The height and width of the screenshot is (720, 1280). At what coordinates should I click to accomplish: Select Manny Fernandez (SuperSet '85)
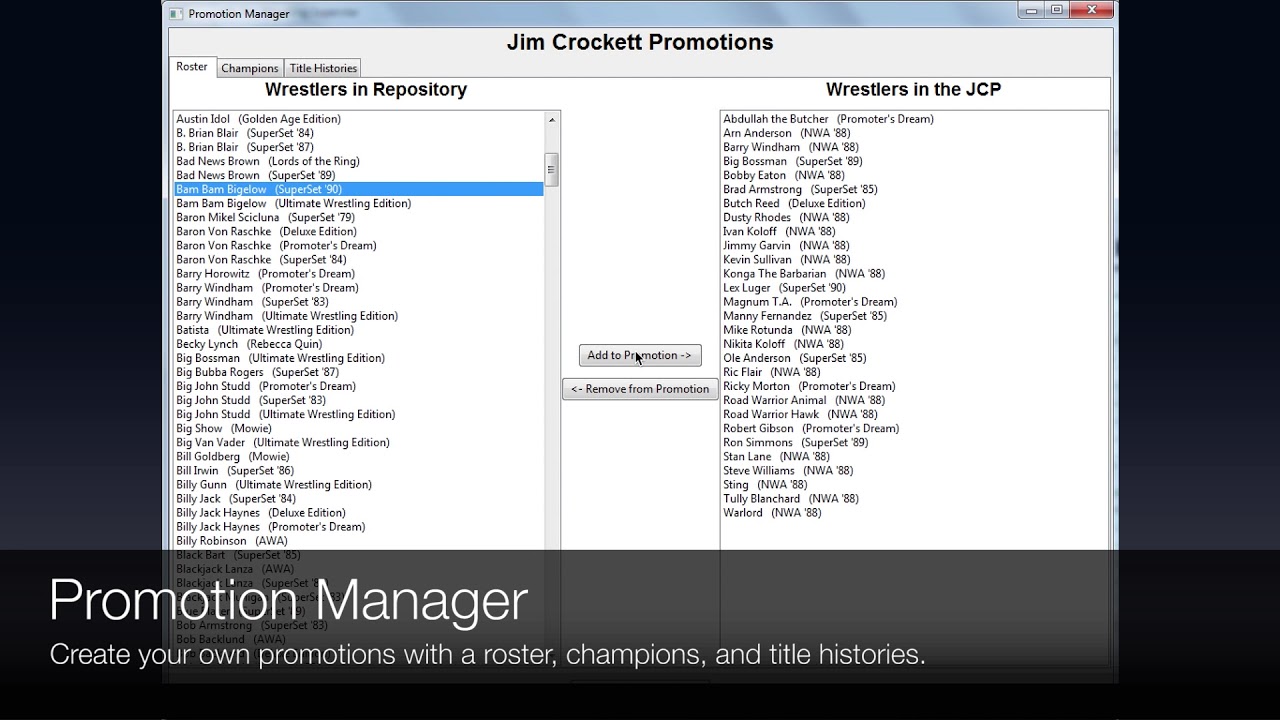[914, 315]
